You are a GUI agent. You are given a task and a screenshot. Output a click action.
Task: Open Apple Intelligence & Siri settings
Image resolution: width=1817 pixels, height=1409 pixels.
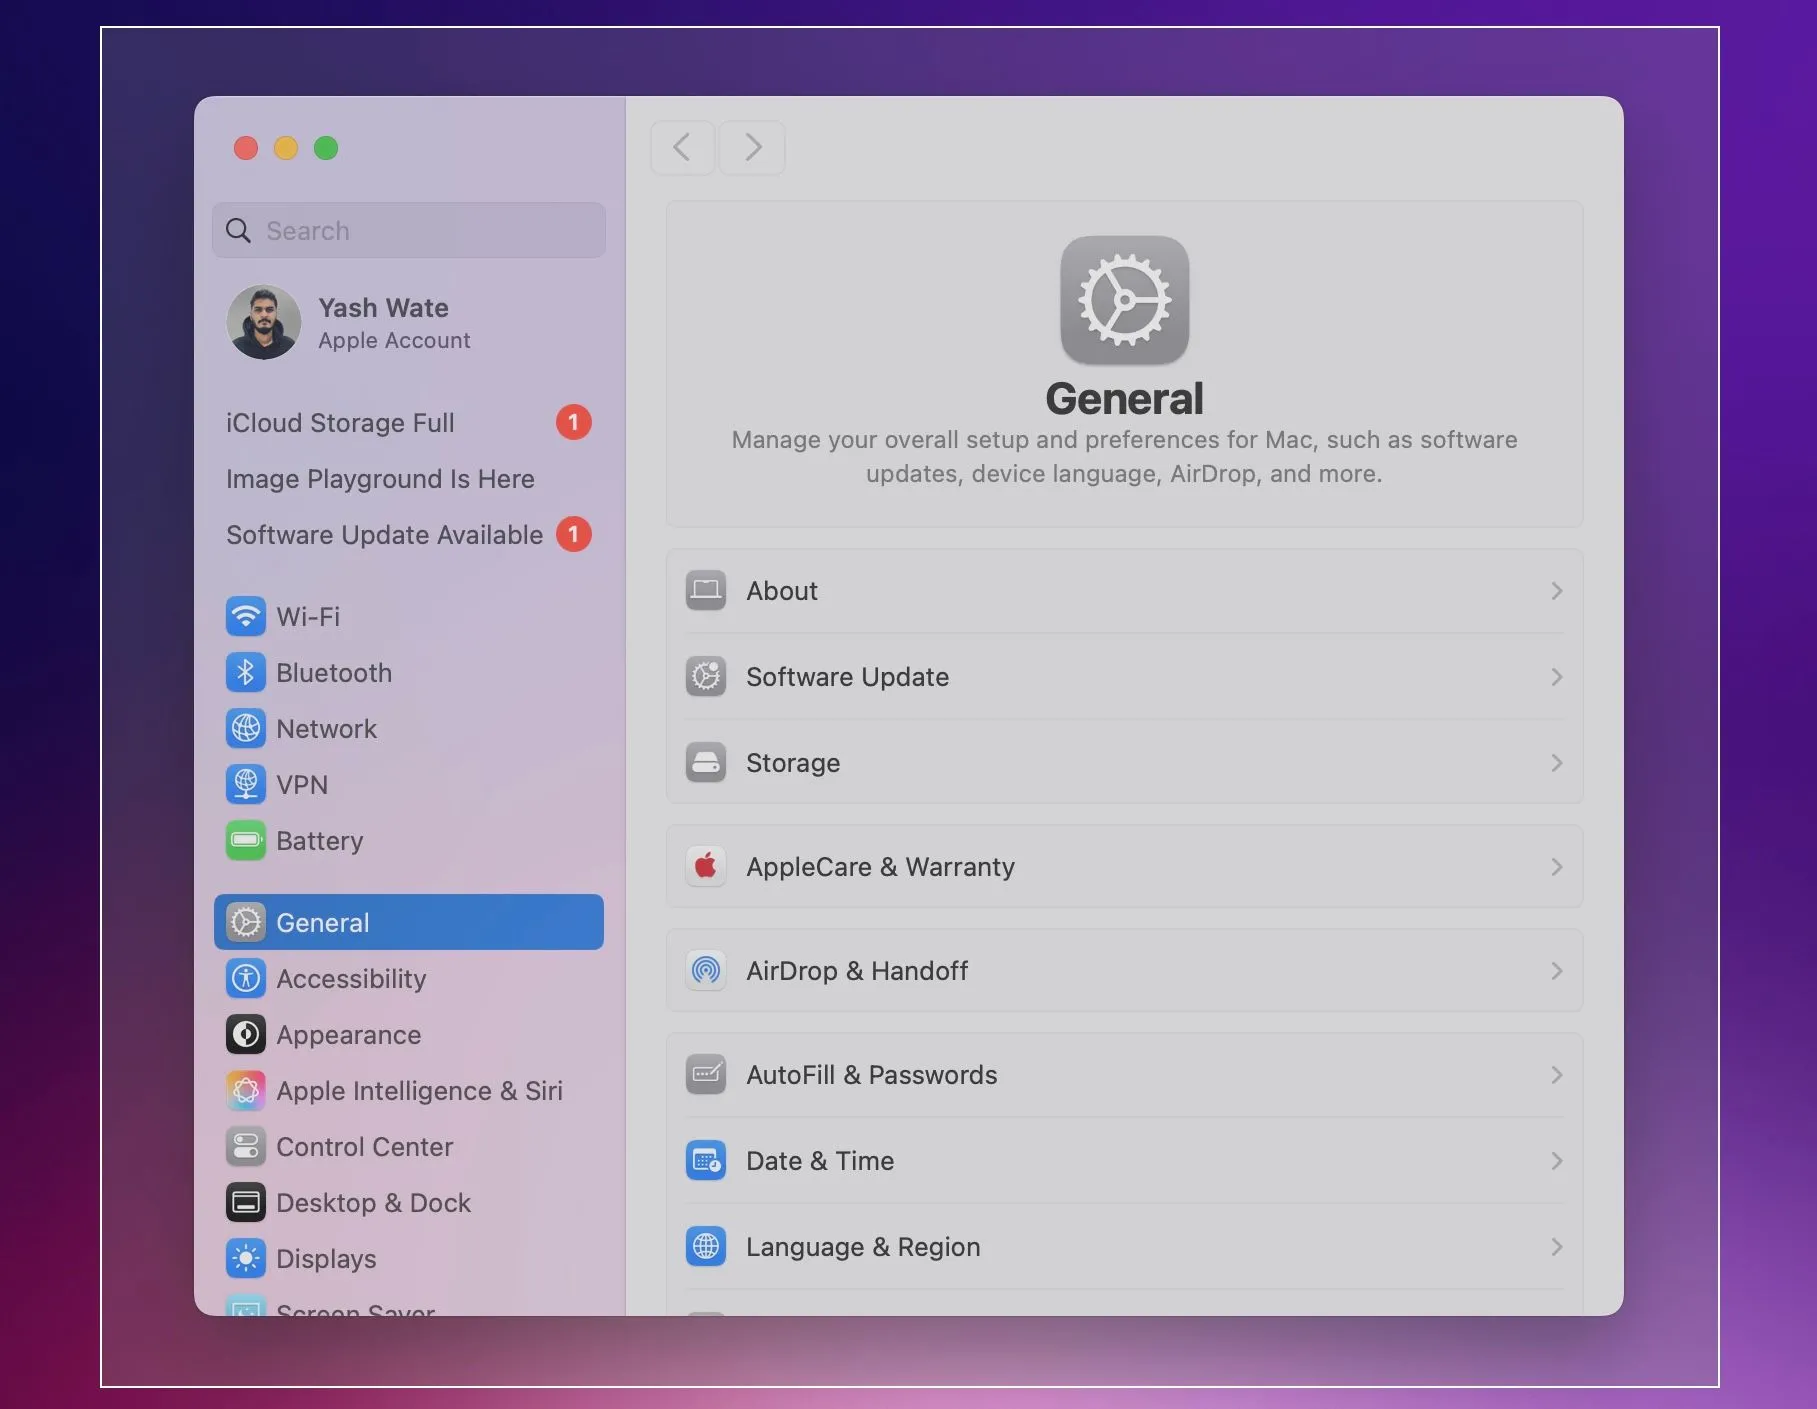click(246, 1090)
